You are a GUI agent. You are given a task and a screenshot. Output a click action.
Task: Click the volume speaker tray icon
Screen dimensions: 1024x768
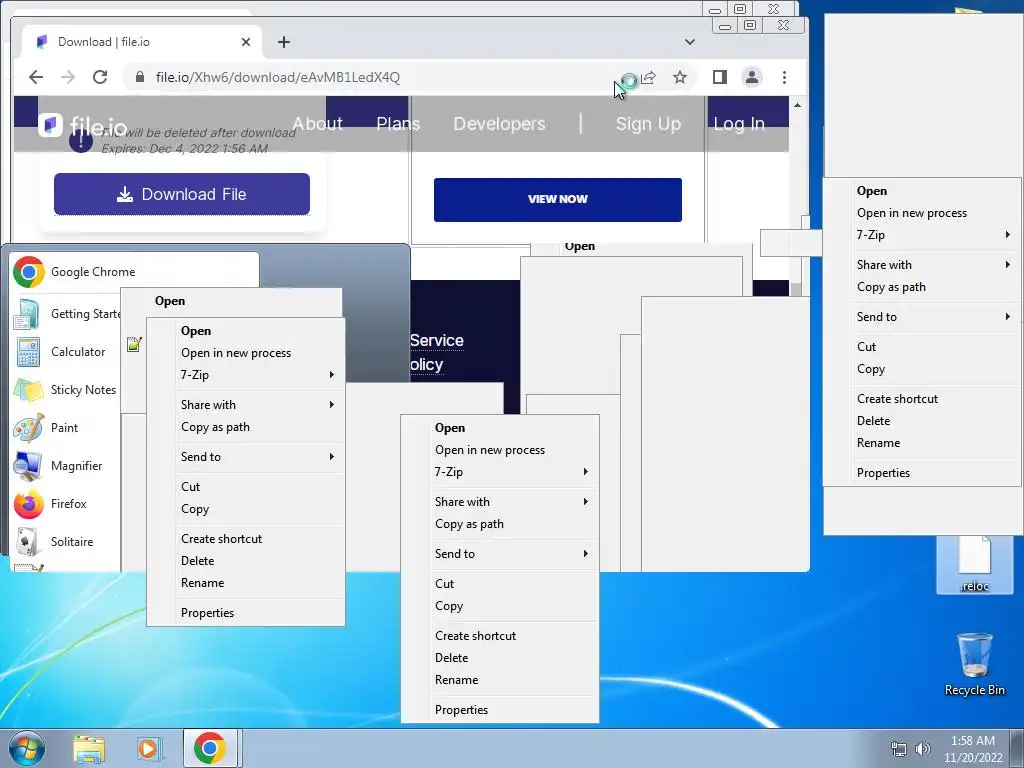922,749
